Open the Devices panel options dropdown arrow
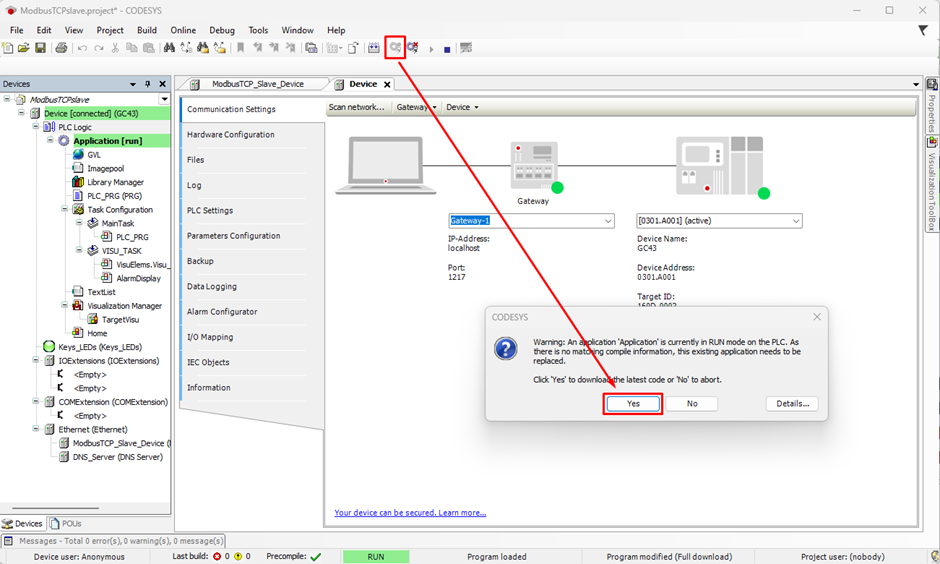 click(x=132, y=84)
